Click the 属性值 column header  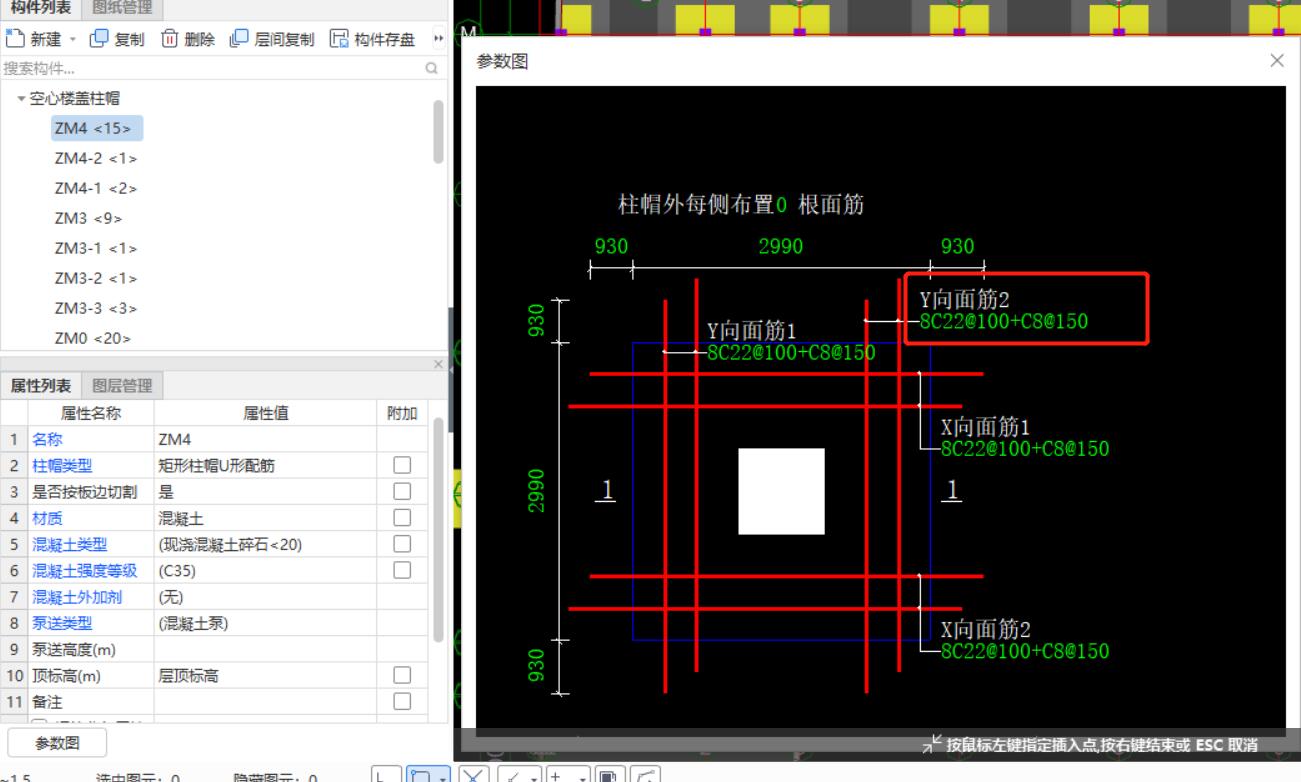point(265,413)
